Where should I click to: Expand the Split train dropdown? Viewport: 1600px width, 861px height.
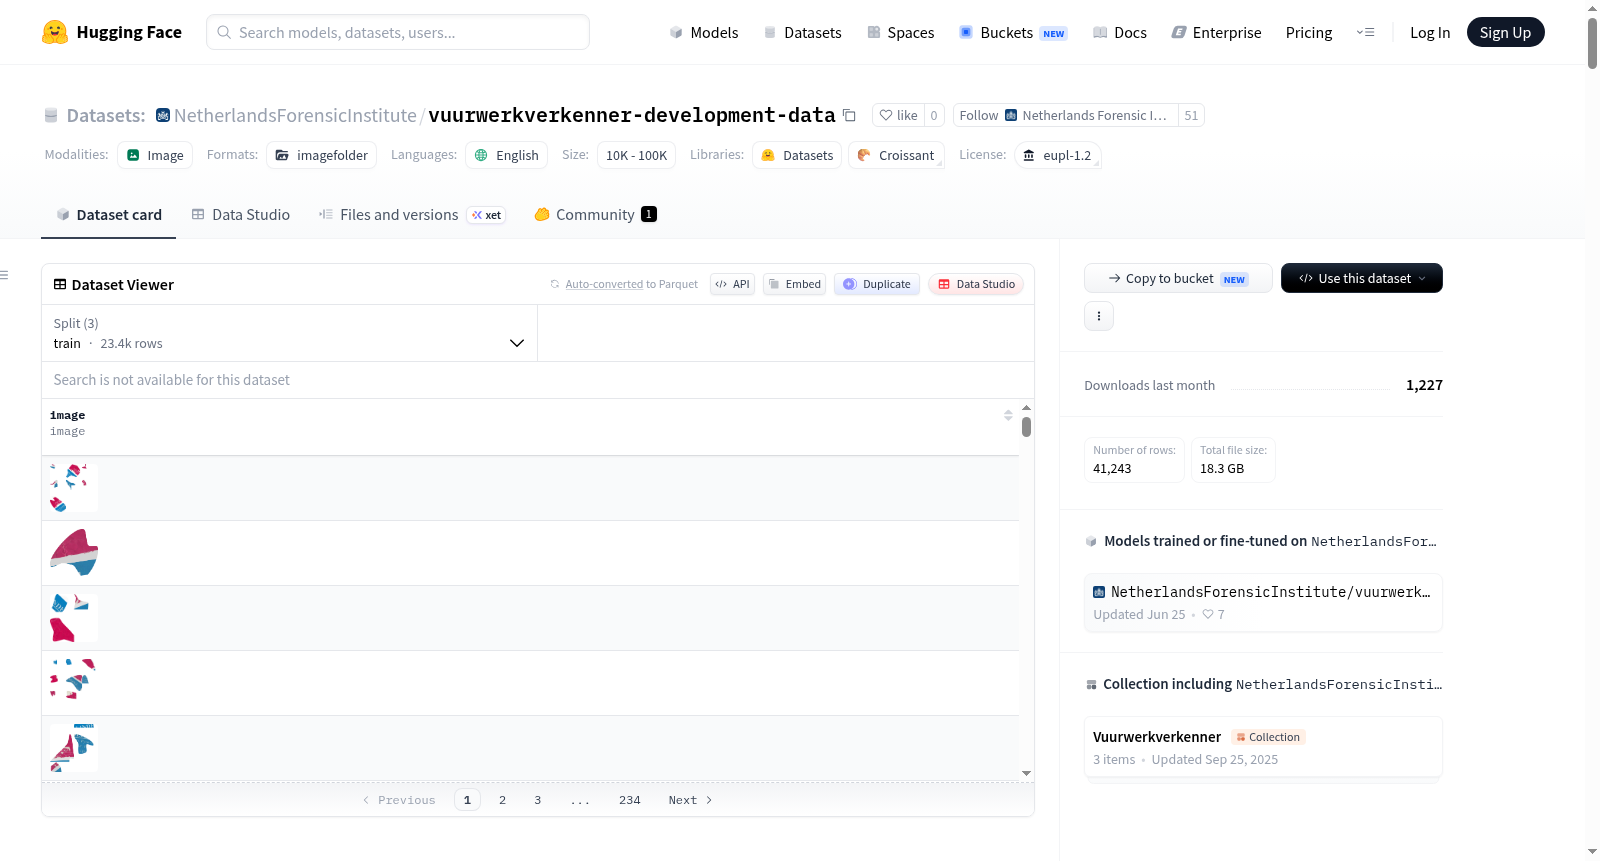click(x=289, y=333)
